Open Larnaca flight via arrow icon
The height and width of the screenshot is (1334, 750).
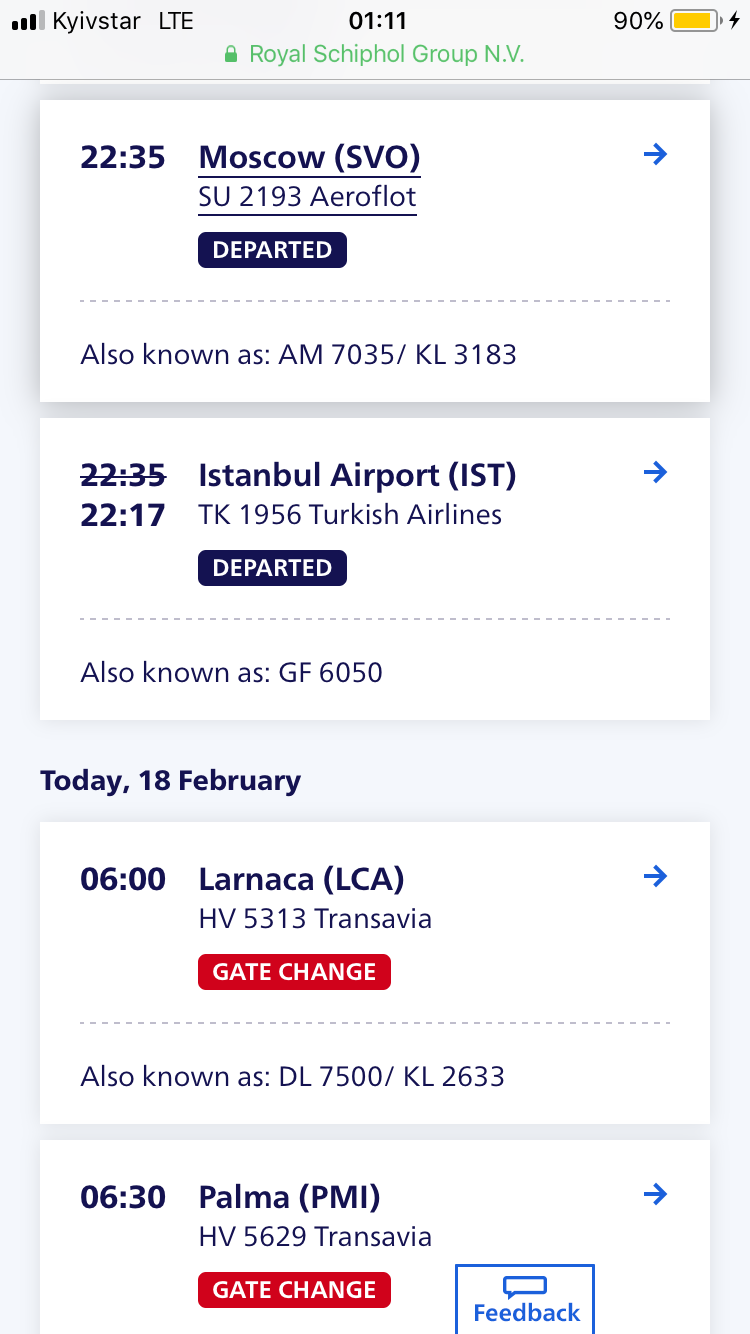(655, 876)
